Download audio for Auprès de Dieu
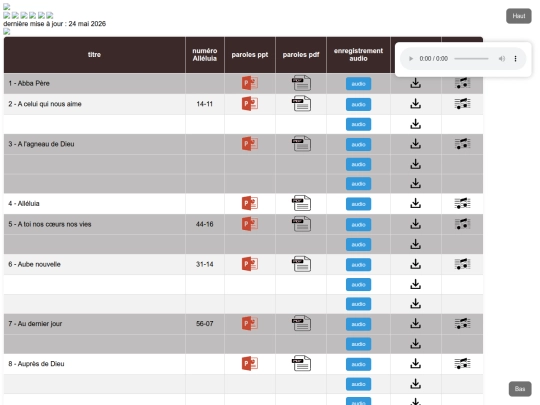The width and height of the screenshot is (540, 405). 416,364
